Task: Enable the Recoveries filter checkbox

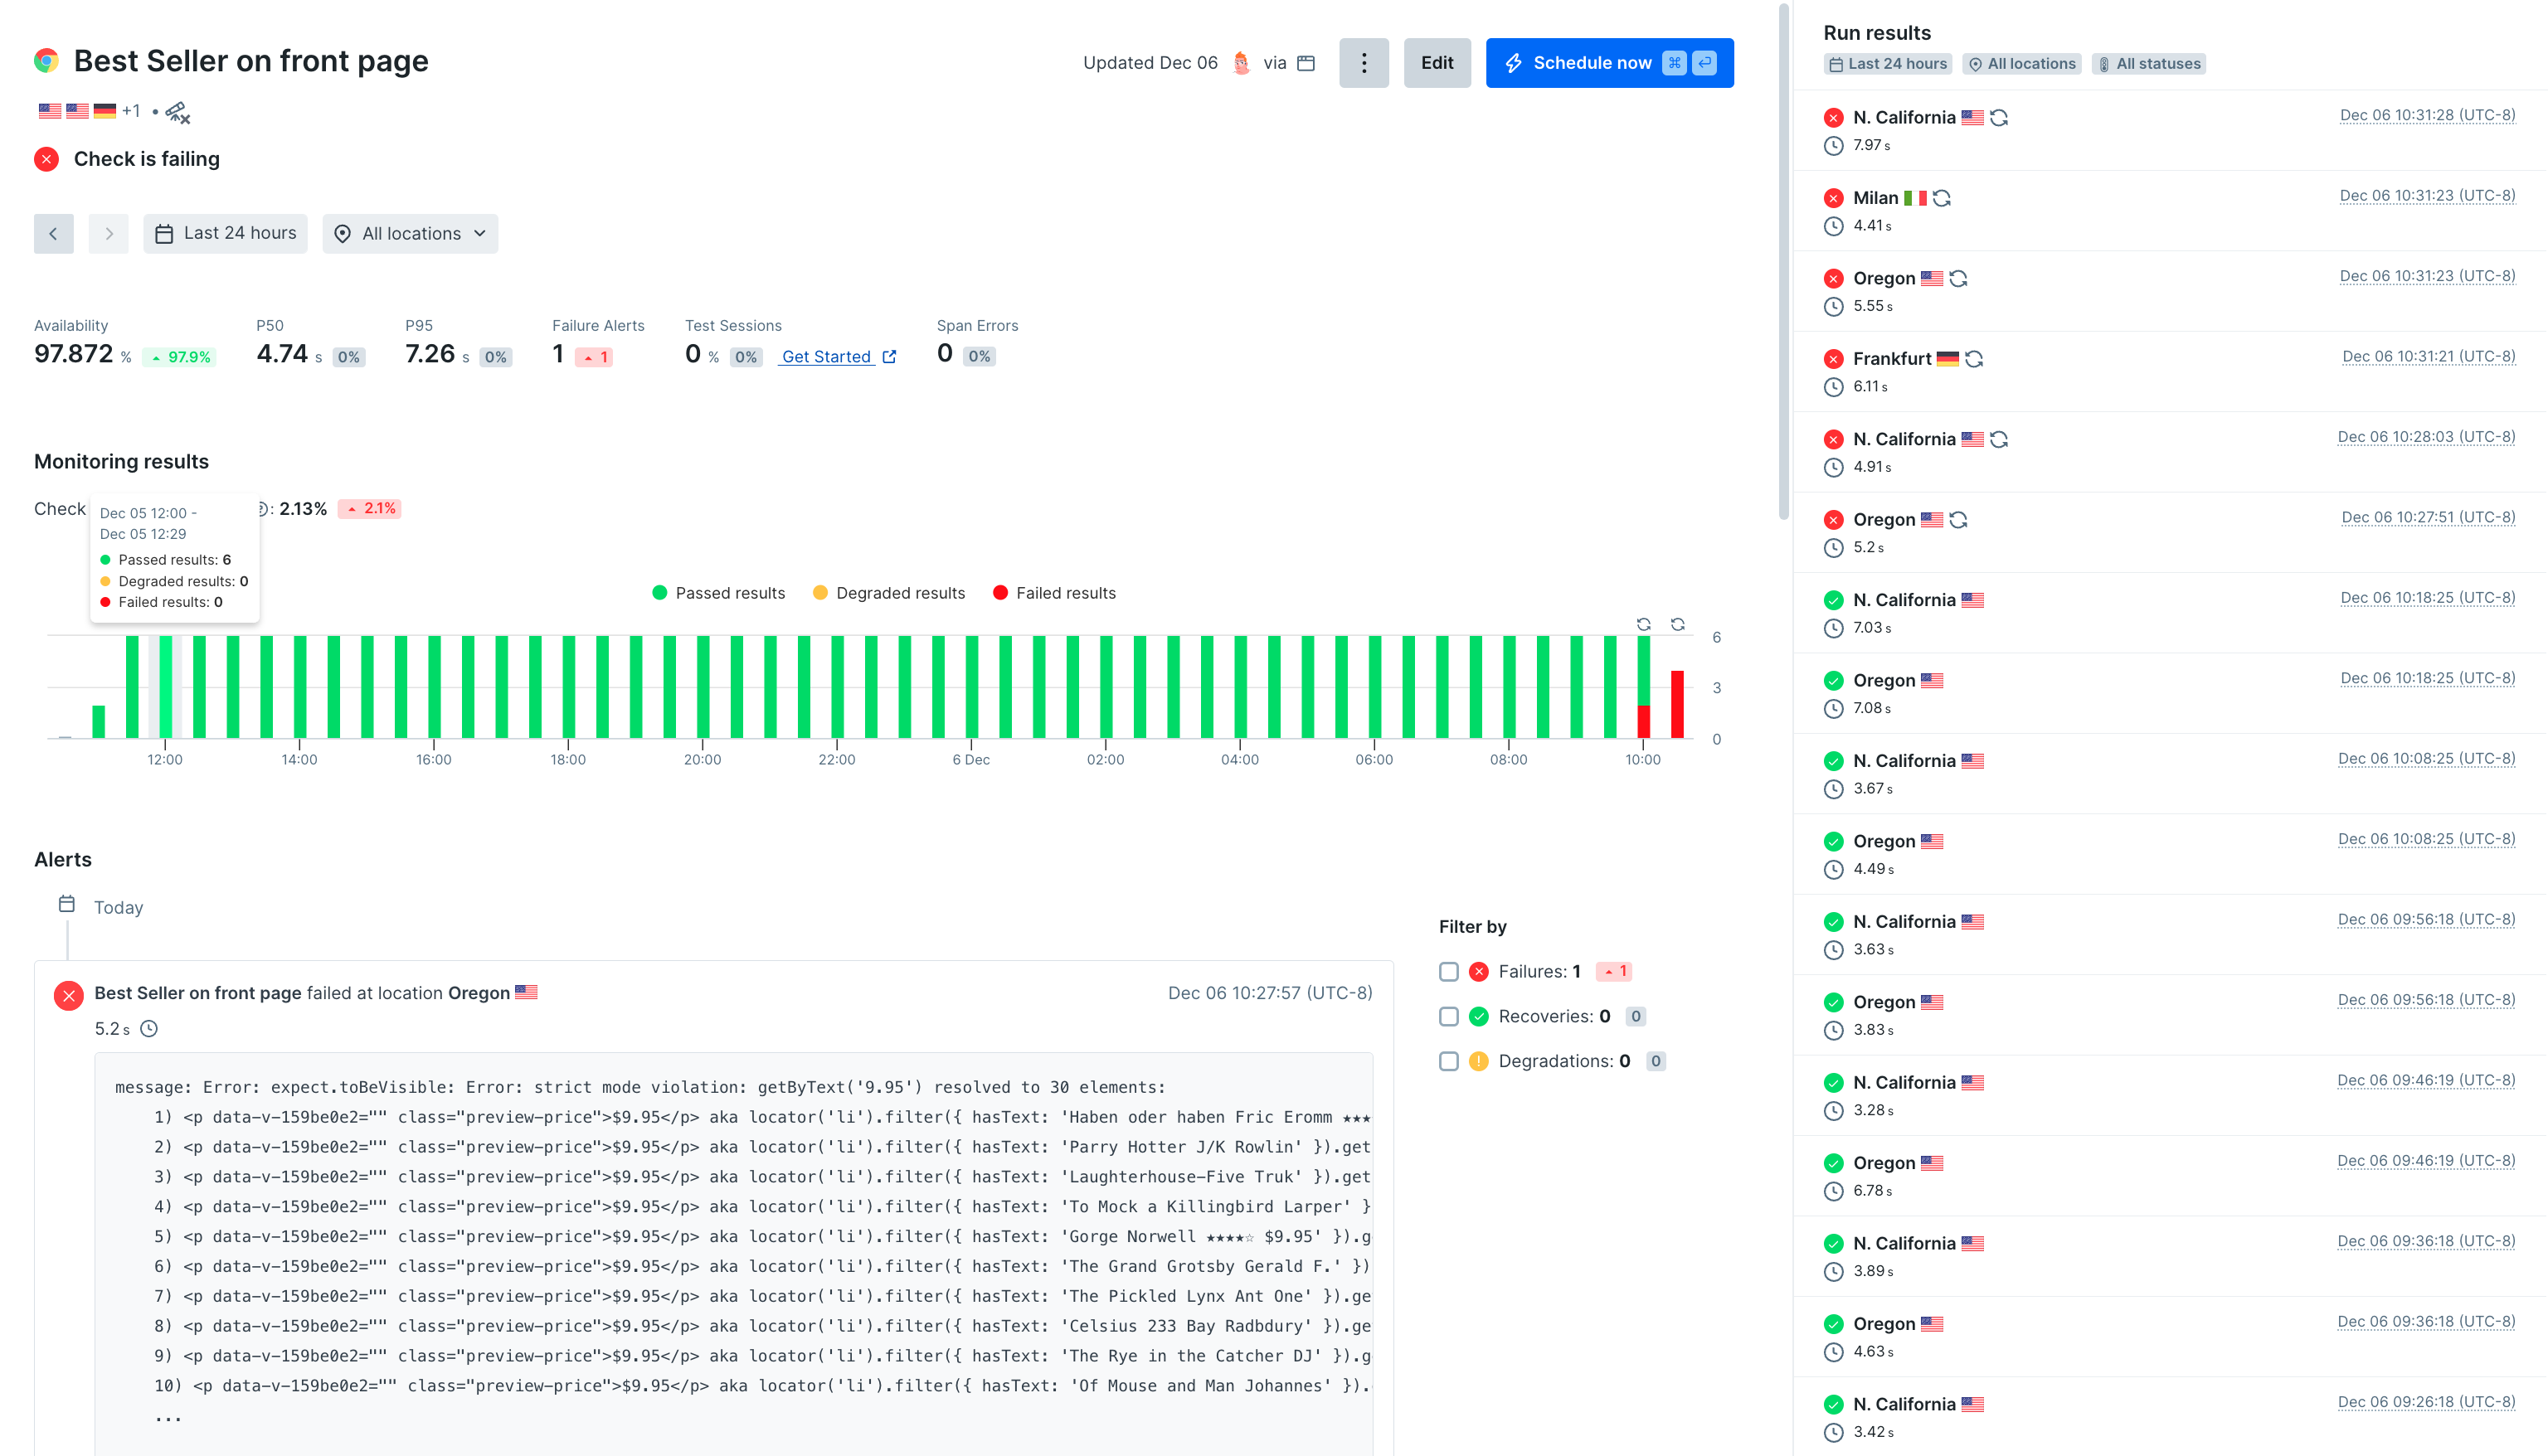Action: click(1448, 1016)
